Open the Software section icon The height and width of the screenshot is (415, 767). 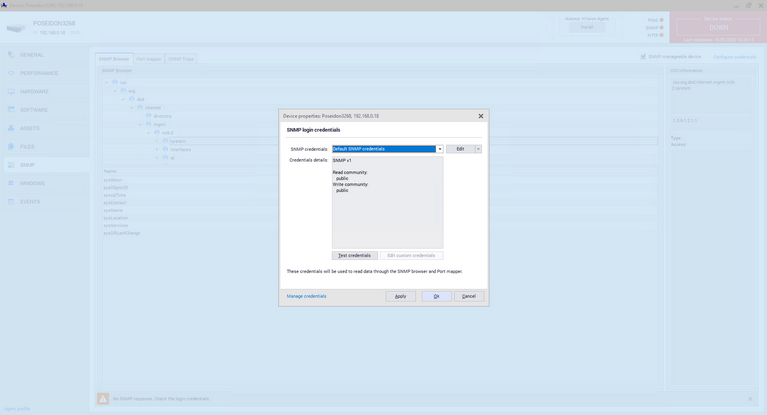pyautogui.click(x=11, y=110)
